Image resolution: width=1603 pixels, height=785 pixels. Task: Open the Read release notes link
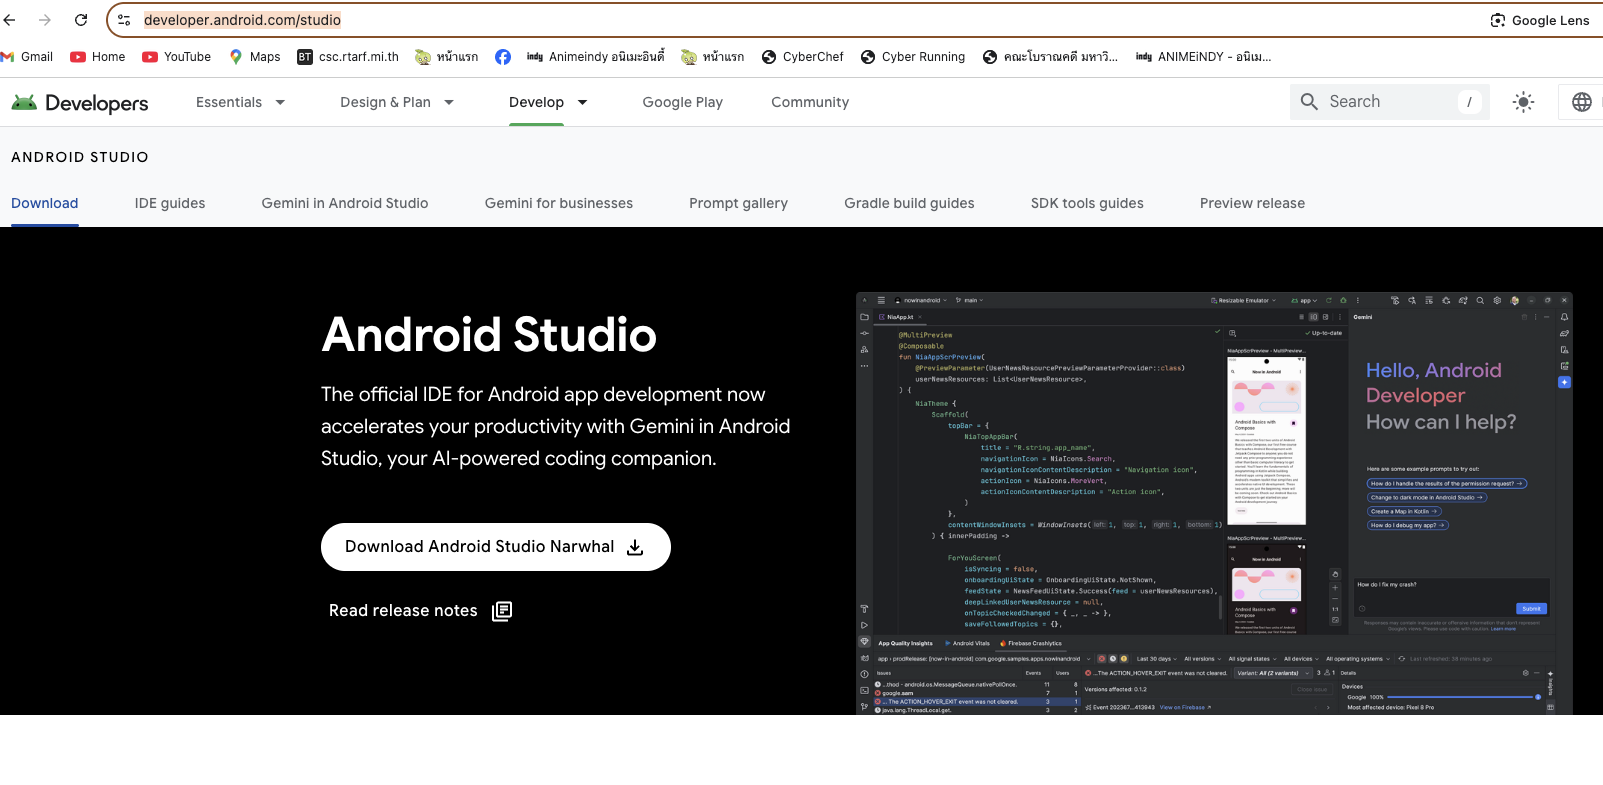[420, 611]
